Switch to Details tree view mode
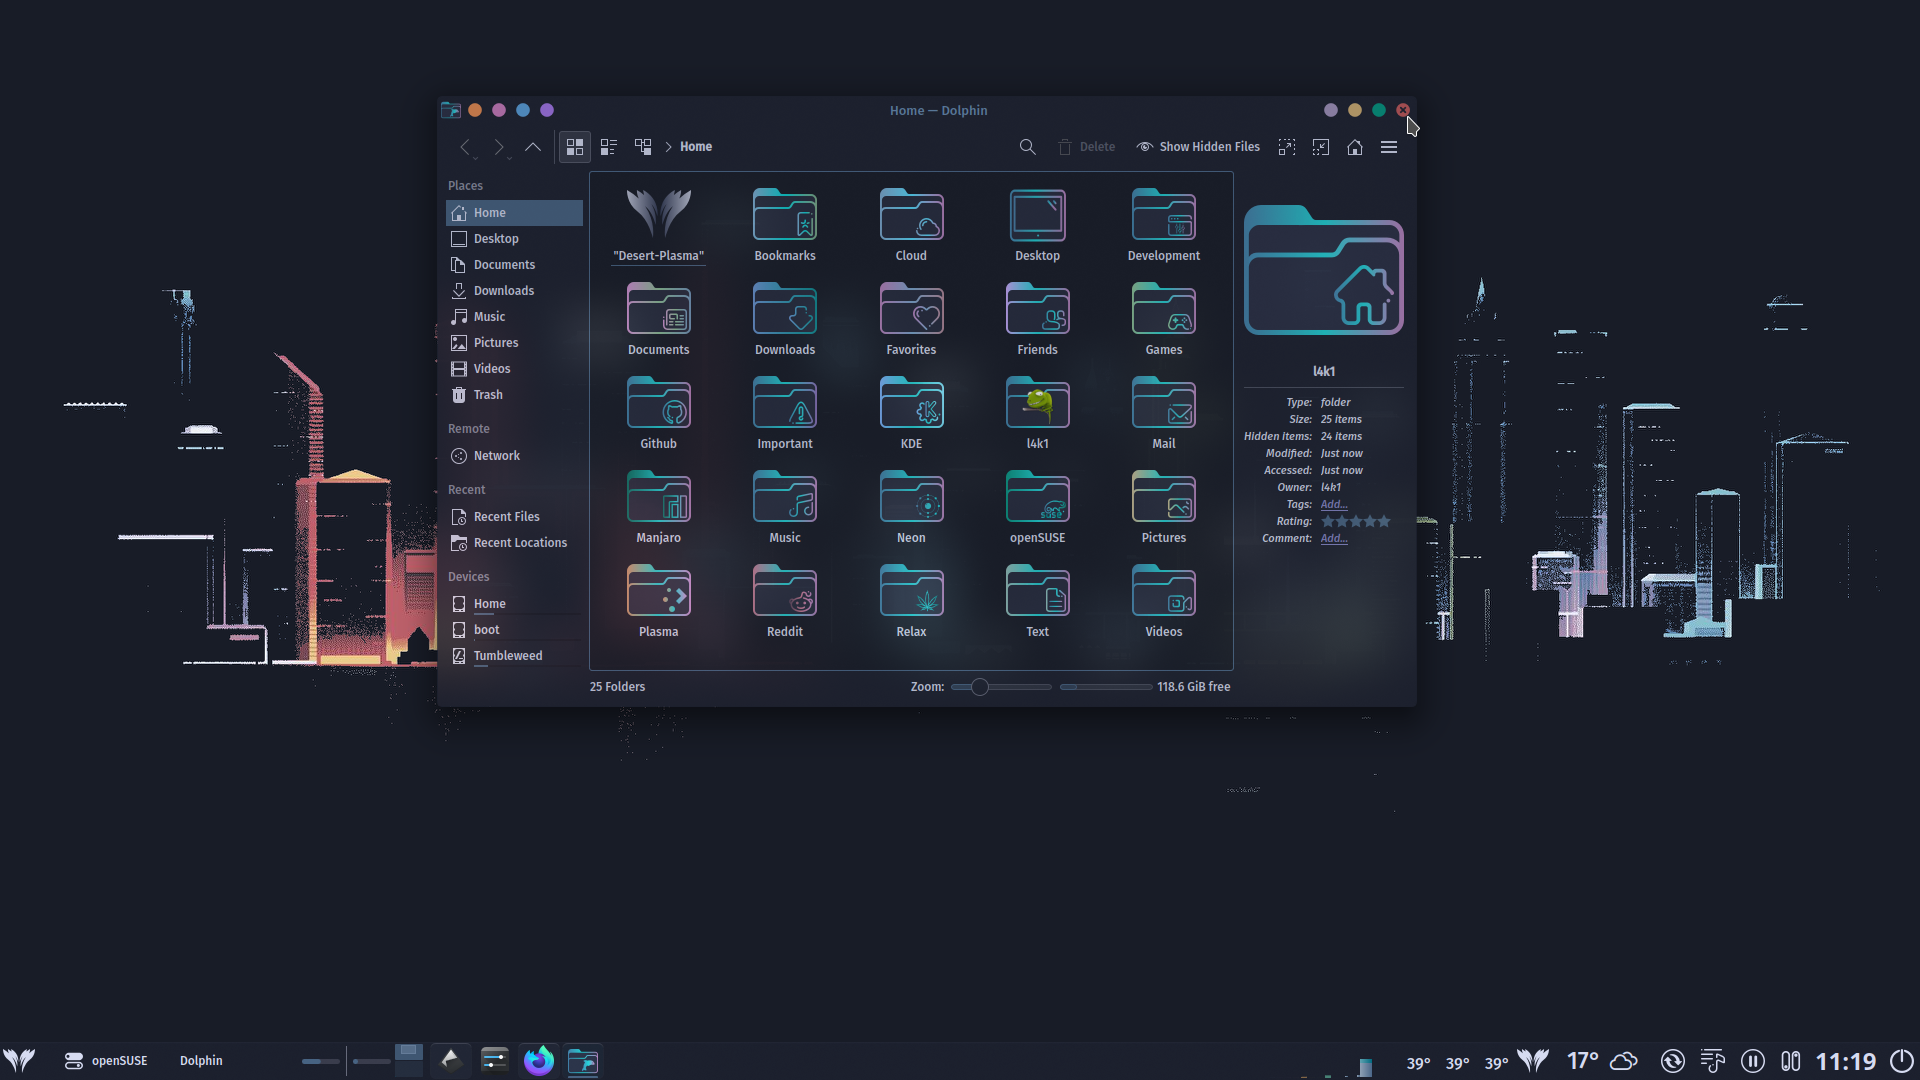1920x1080 pixels. (643, 147)
